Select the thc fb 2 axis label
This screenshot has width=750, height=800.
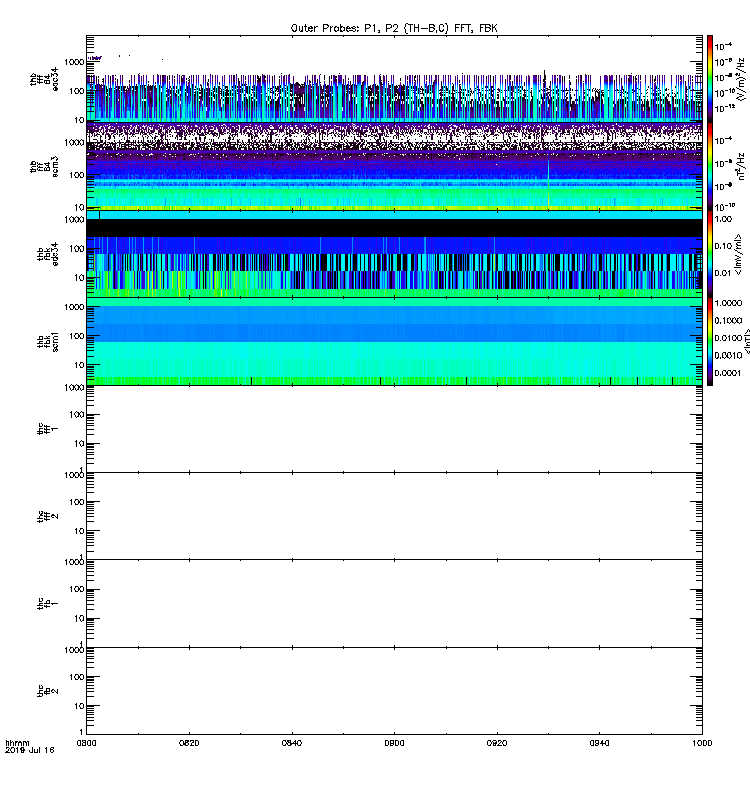(47, 691)
